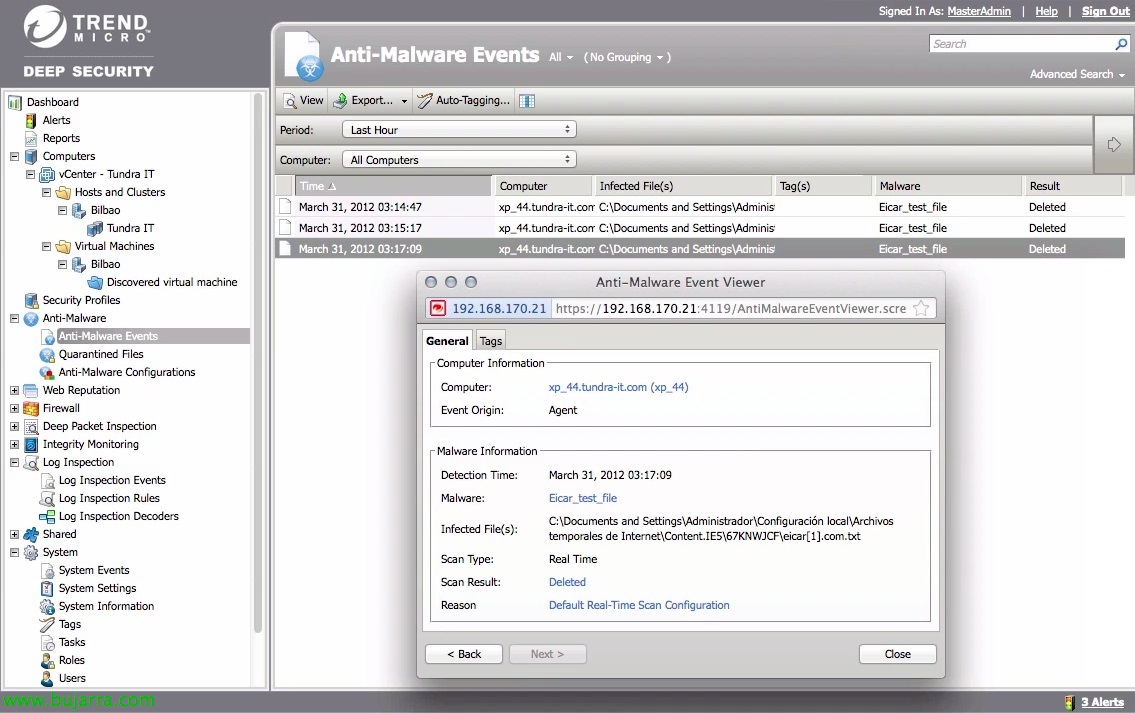The height and width of the screenshot is (713, 1135).
Task: Collapse the Virtual Machines node
Action: [46, 246]
